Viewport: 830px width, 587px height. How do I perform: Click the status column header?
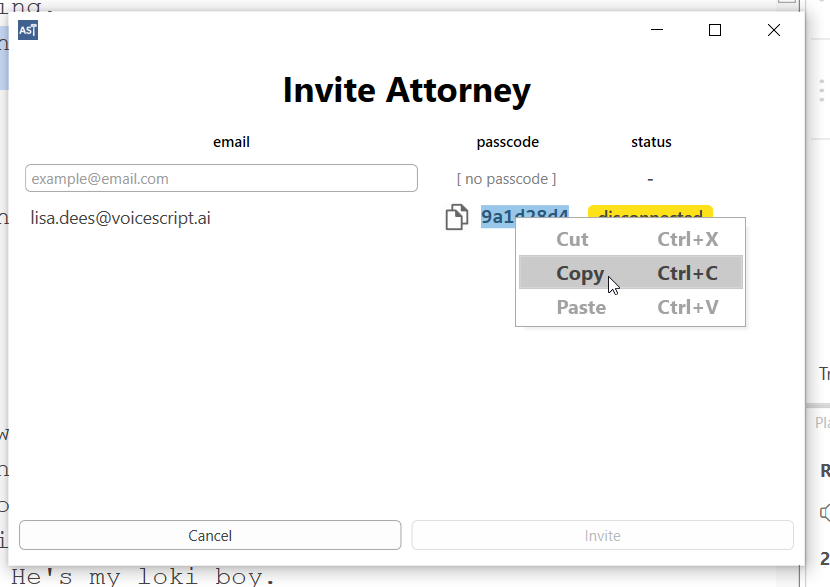coord(651,142)
